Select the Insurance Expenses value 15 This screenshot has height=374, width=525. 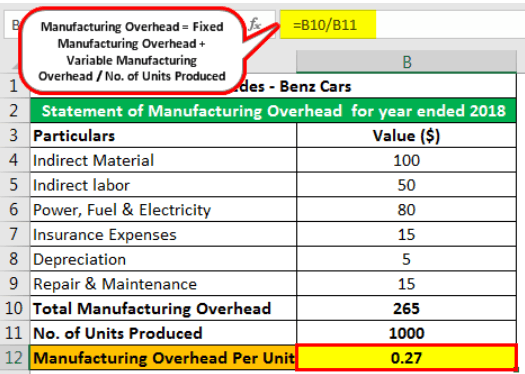click(x=406, y=234)
